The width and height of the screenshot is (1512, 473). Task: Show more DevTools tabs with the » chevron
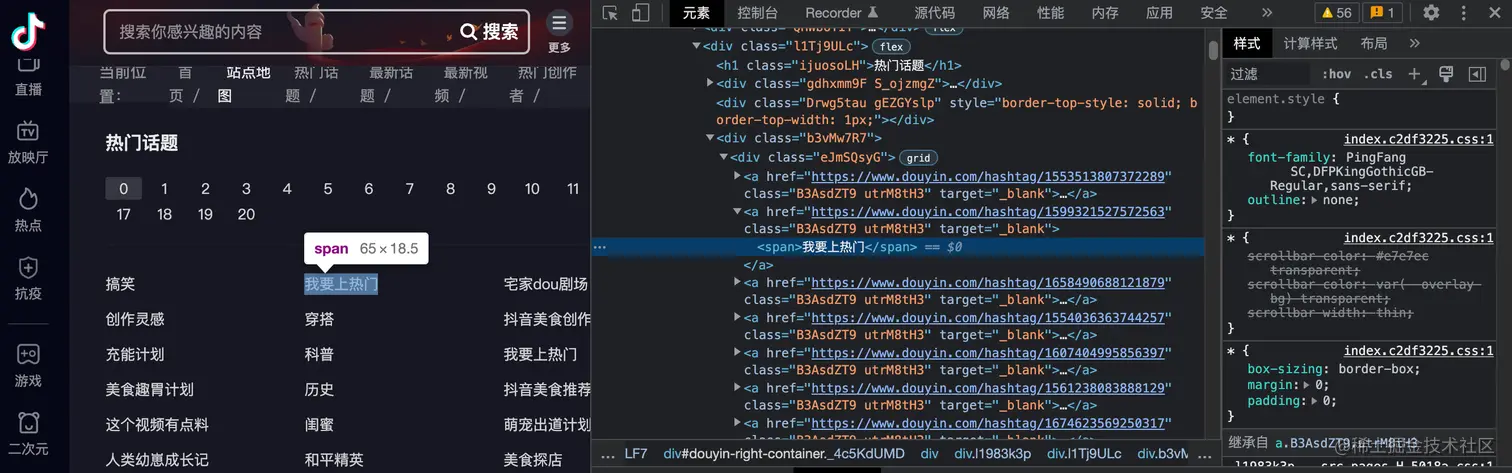(x=1267, y=12)
